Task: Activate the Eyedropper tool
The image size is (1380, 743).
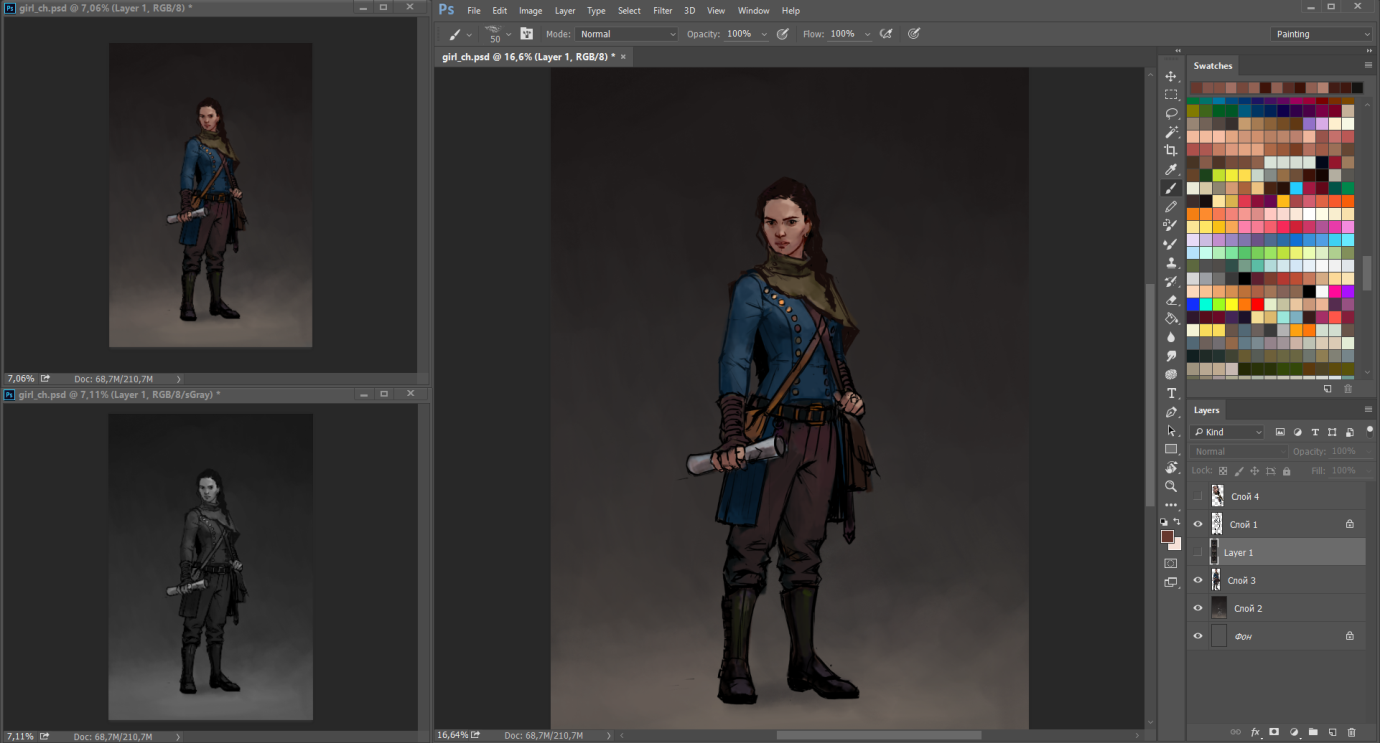Action: pyautogui.click(x=1171, y=170)
